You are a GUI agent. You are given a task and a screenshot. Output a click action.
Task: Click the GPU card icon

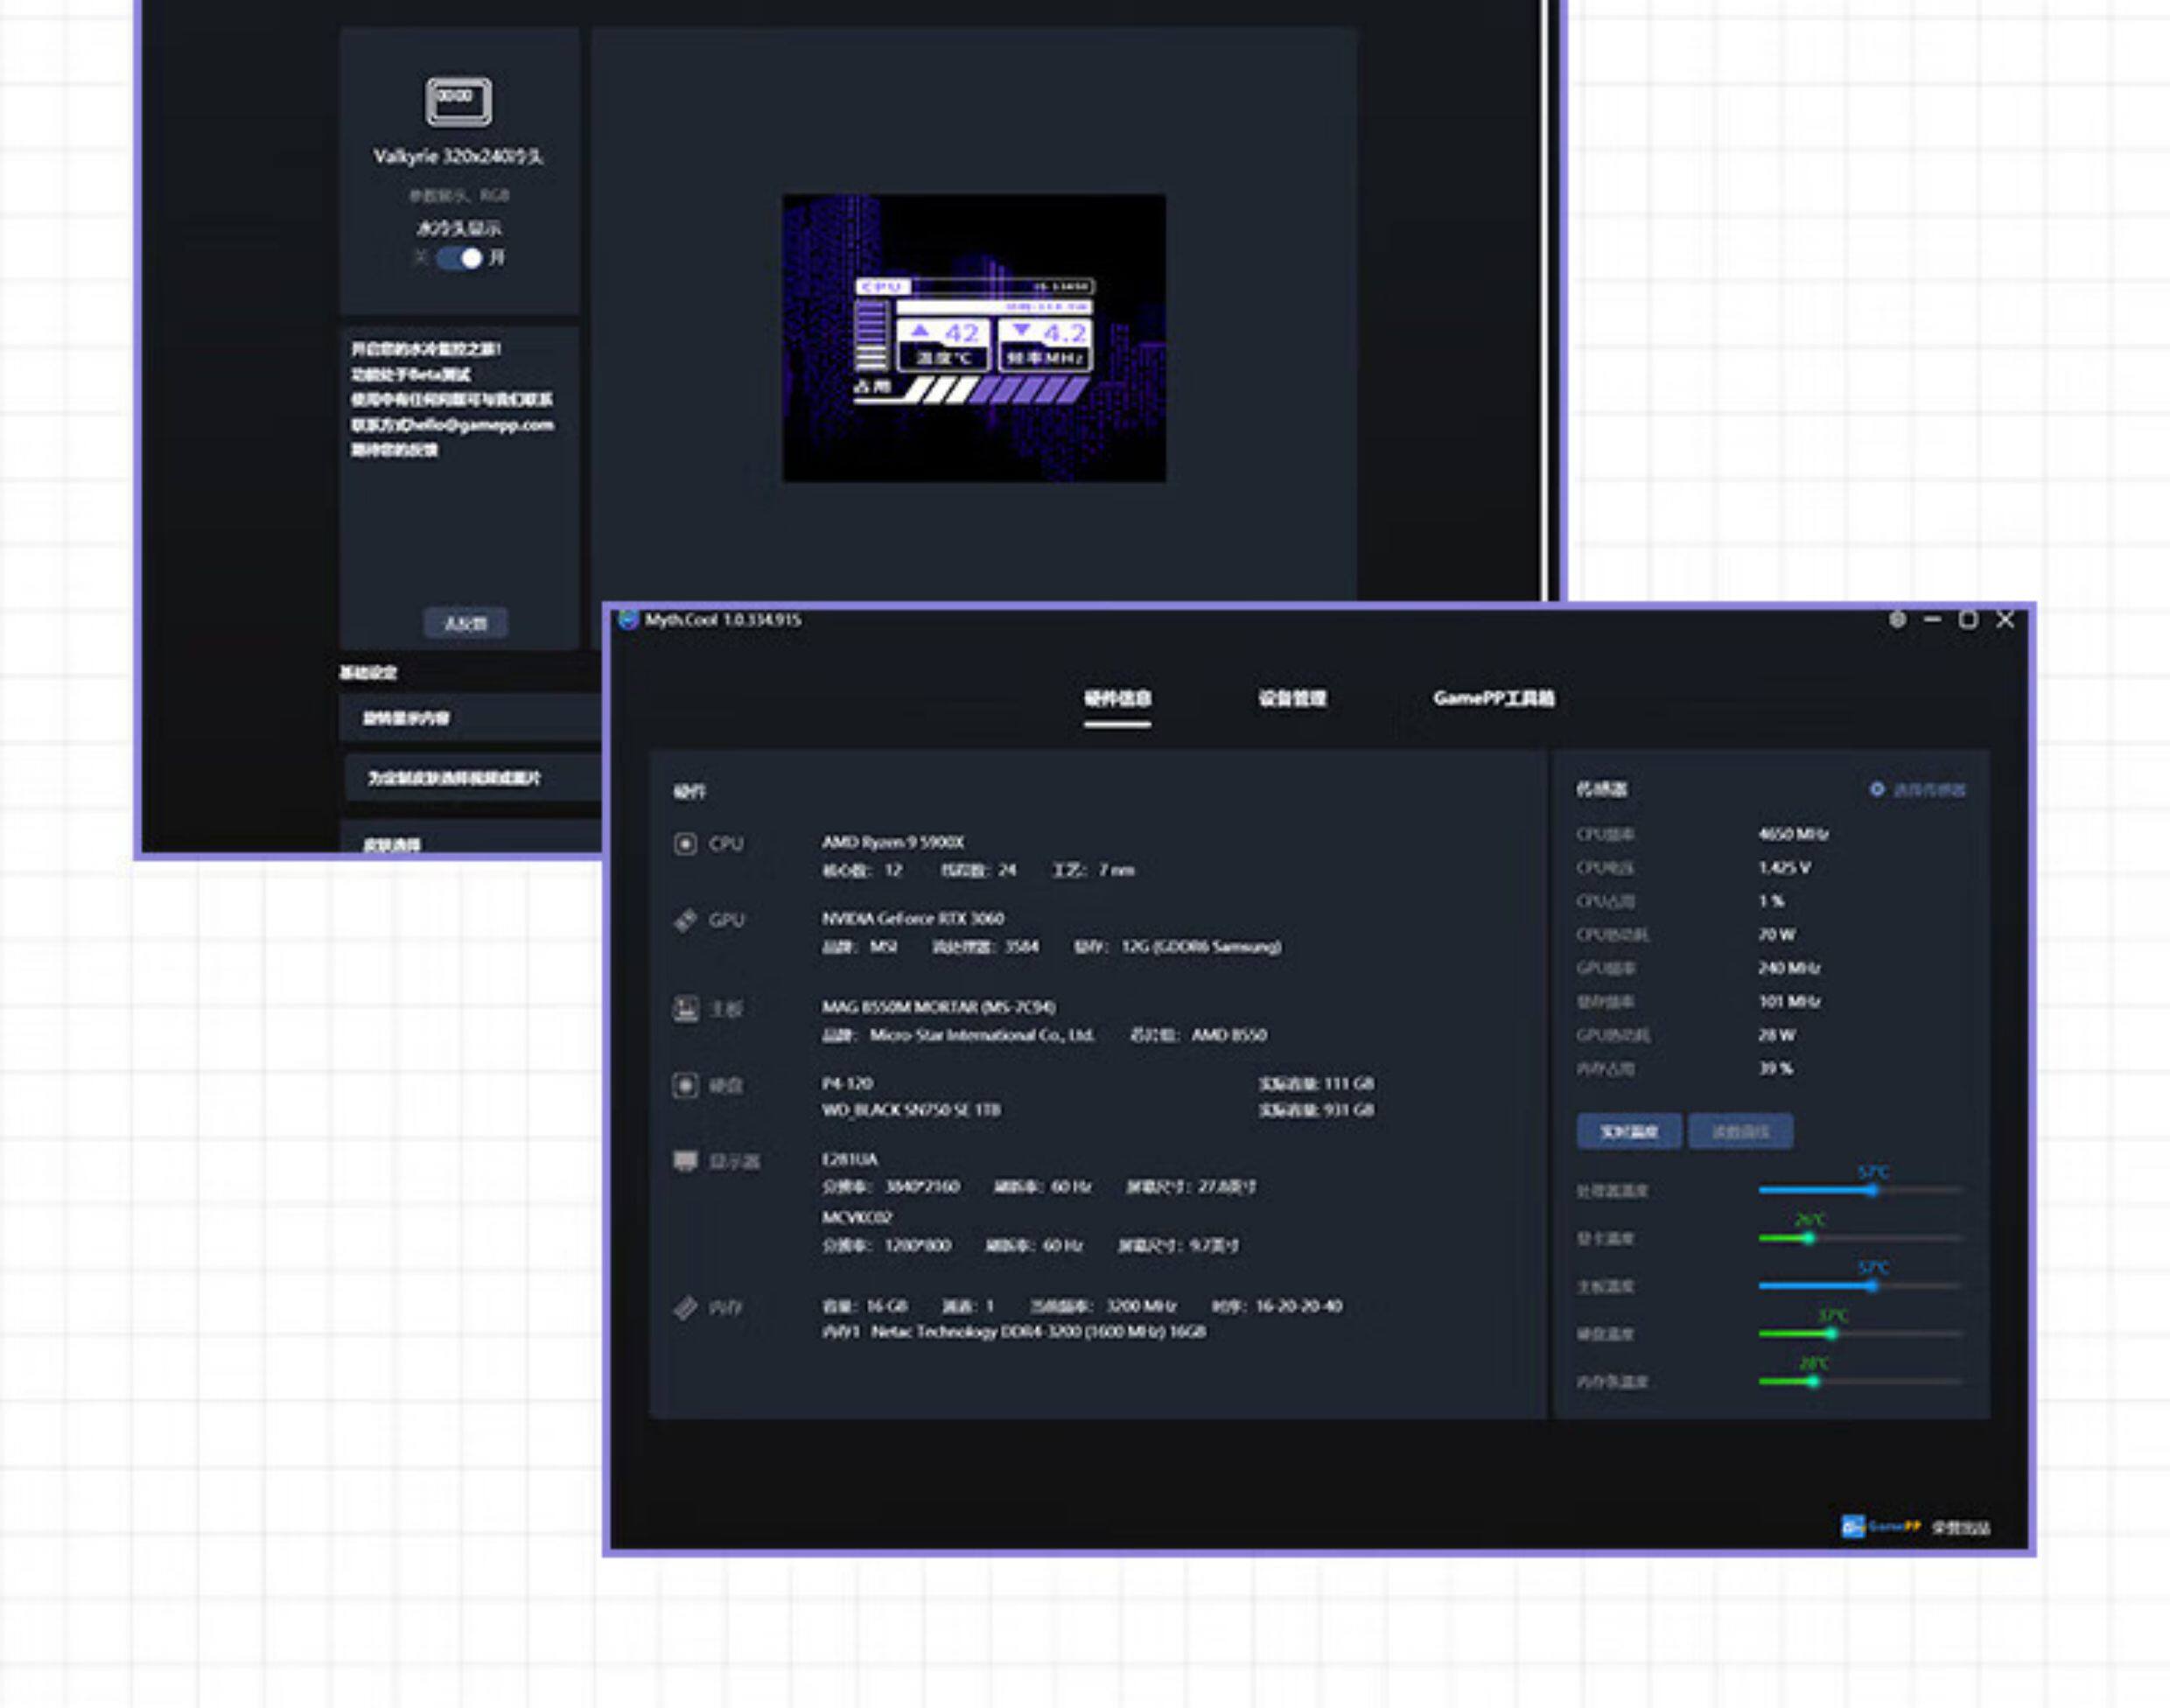click(x=685, y=920)
